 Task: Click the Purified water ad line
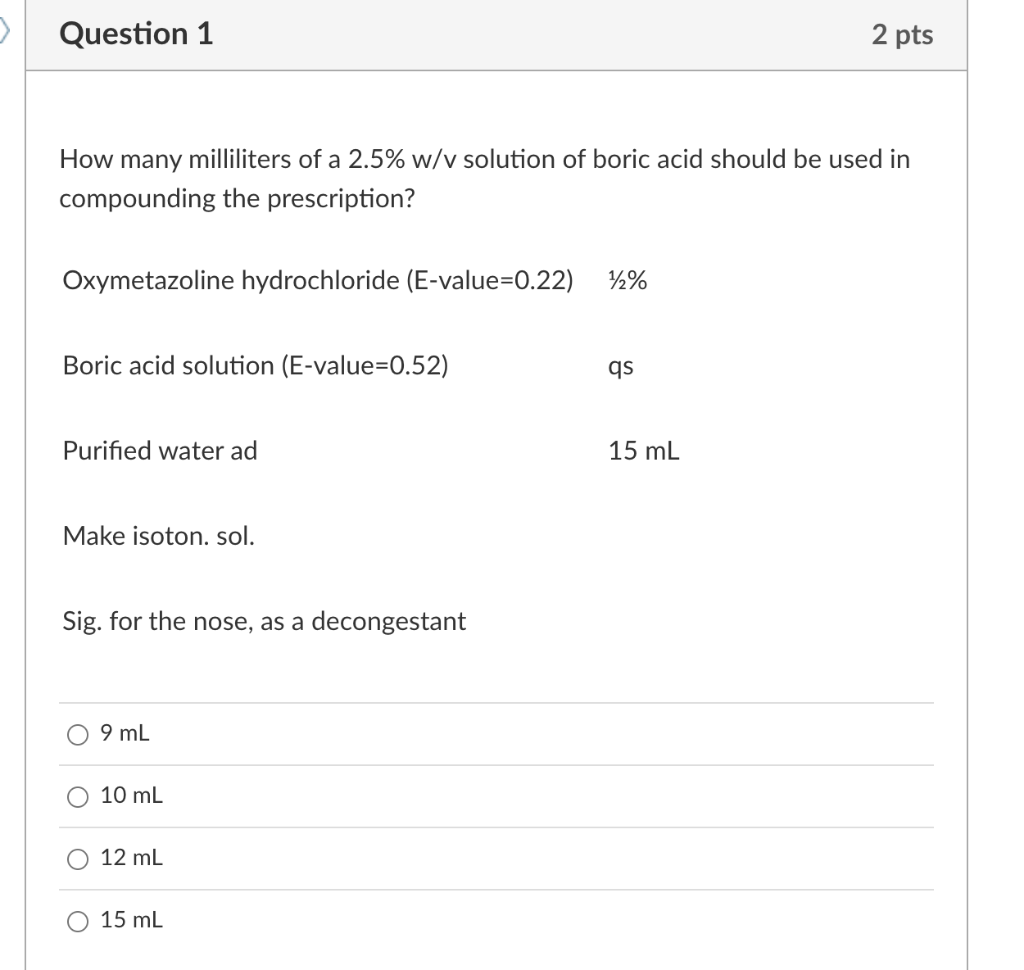tap(159, 450)
